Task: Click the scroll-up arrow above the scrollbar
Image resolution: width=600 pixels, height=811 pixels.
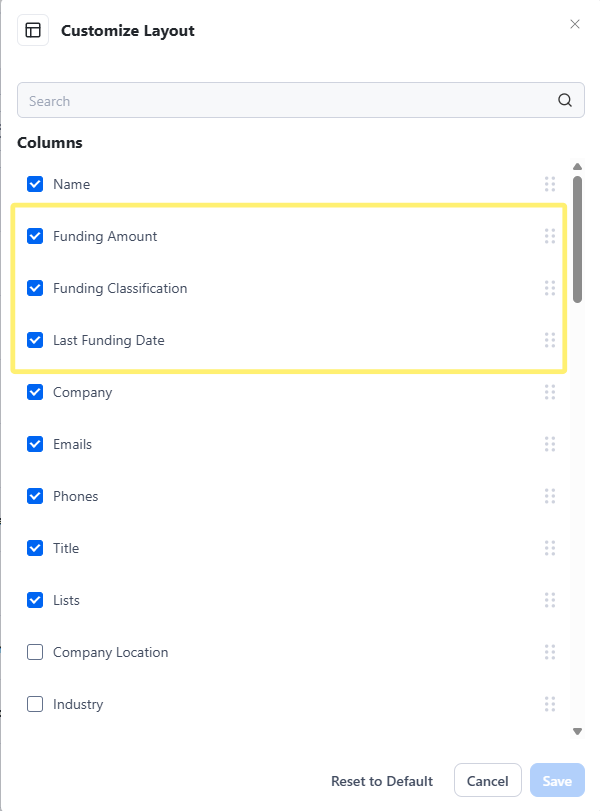Action: click(577, 166)
